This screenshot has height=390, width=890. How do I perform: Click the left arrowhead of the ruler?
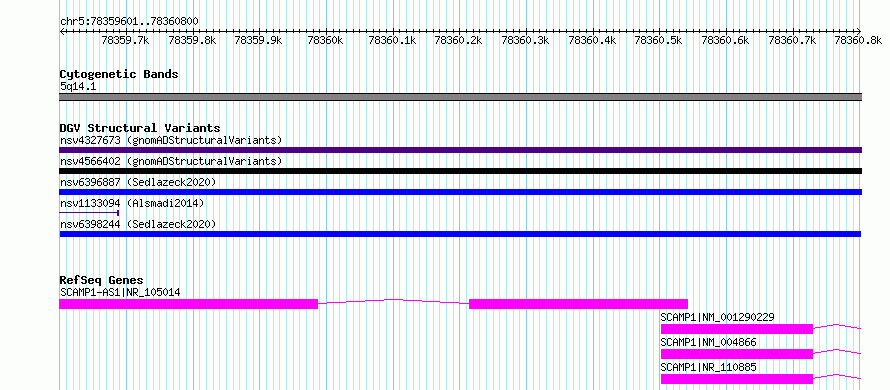pos(62,31)
